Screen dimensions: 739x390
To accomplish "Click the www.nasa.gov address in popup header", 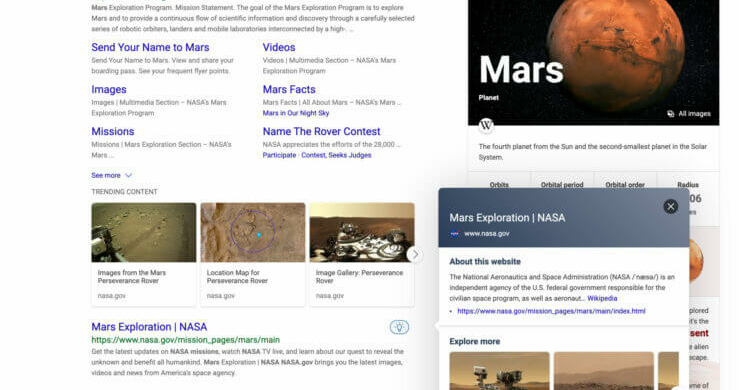I will point(486,233).
